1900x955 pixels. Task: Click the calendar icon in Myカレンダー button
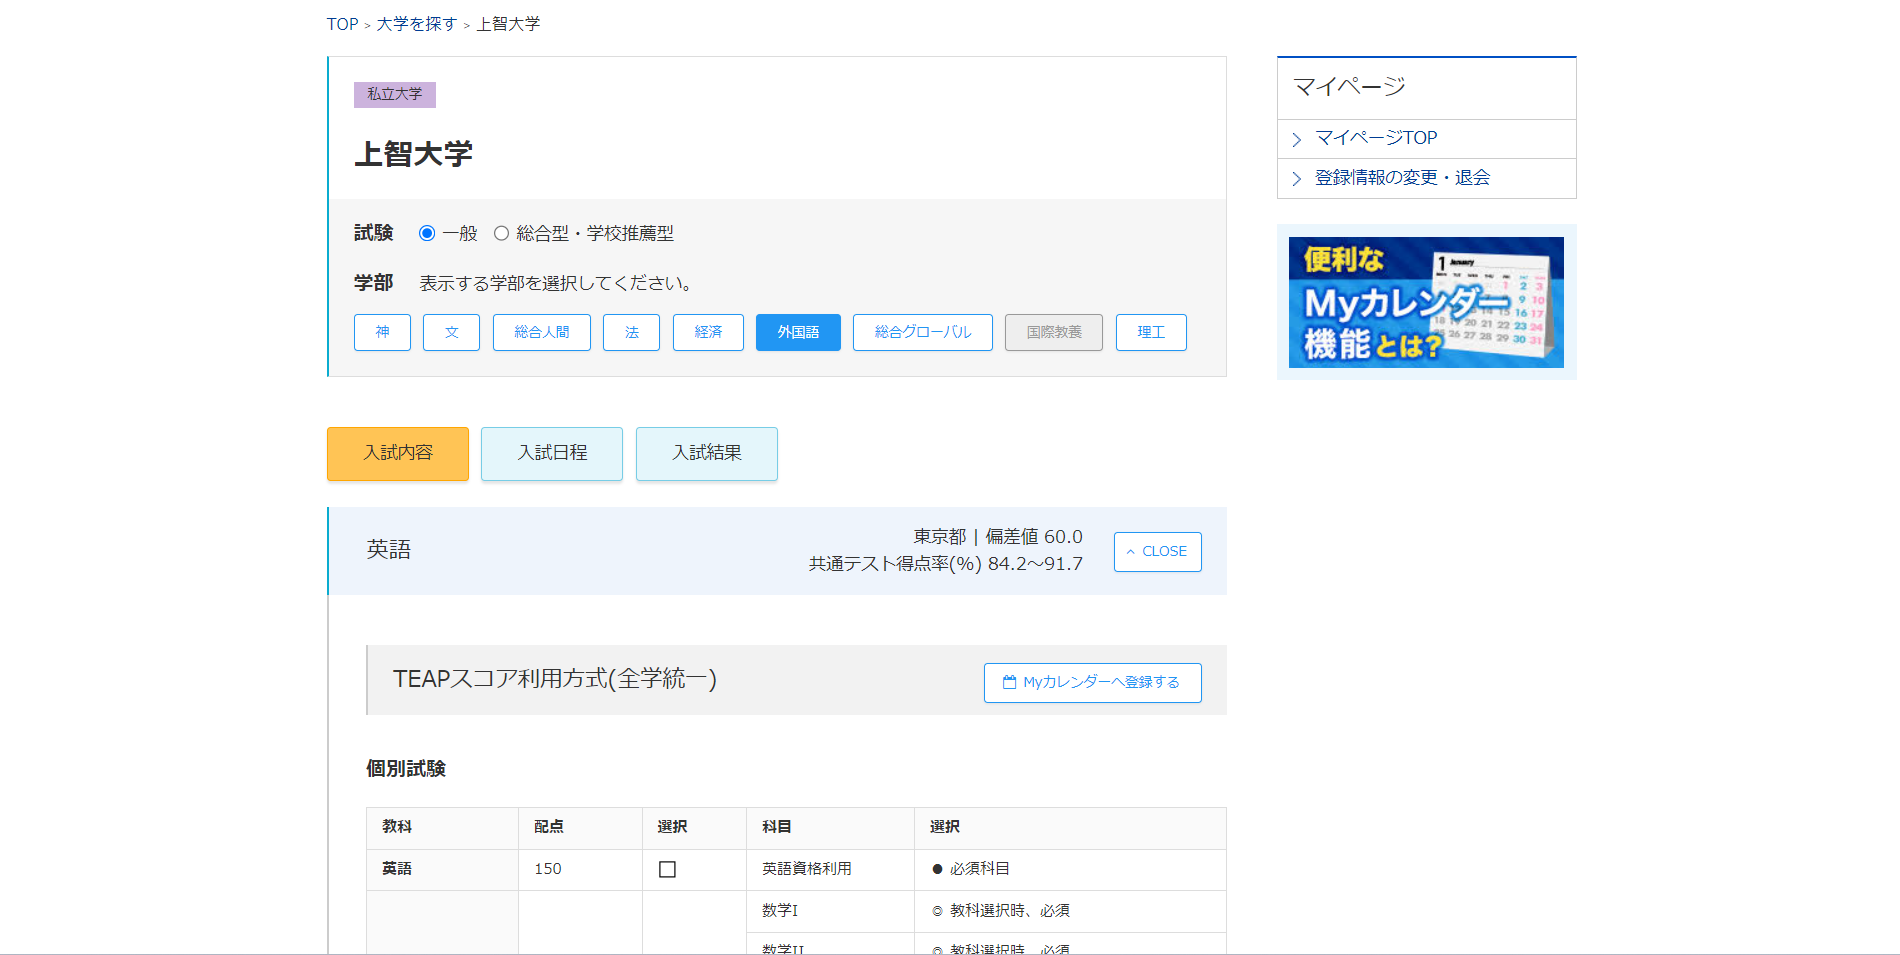pos(1009,682)
